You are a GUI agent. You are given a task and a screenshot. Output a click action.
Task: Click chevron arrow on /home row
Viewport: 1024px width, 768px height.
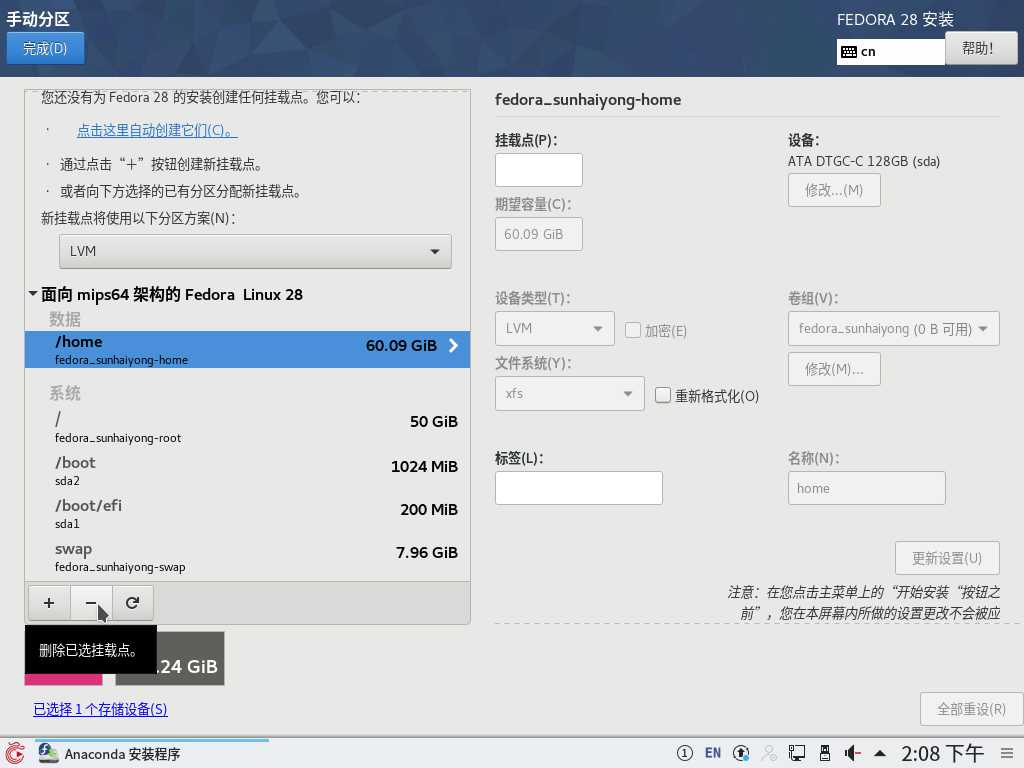[x=453, y=346]
